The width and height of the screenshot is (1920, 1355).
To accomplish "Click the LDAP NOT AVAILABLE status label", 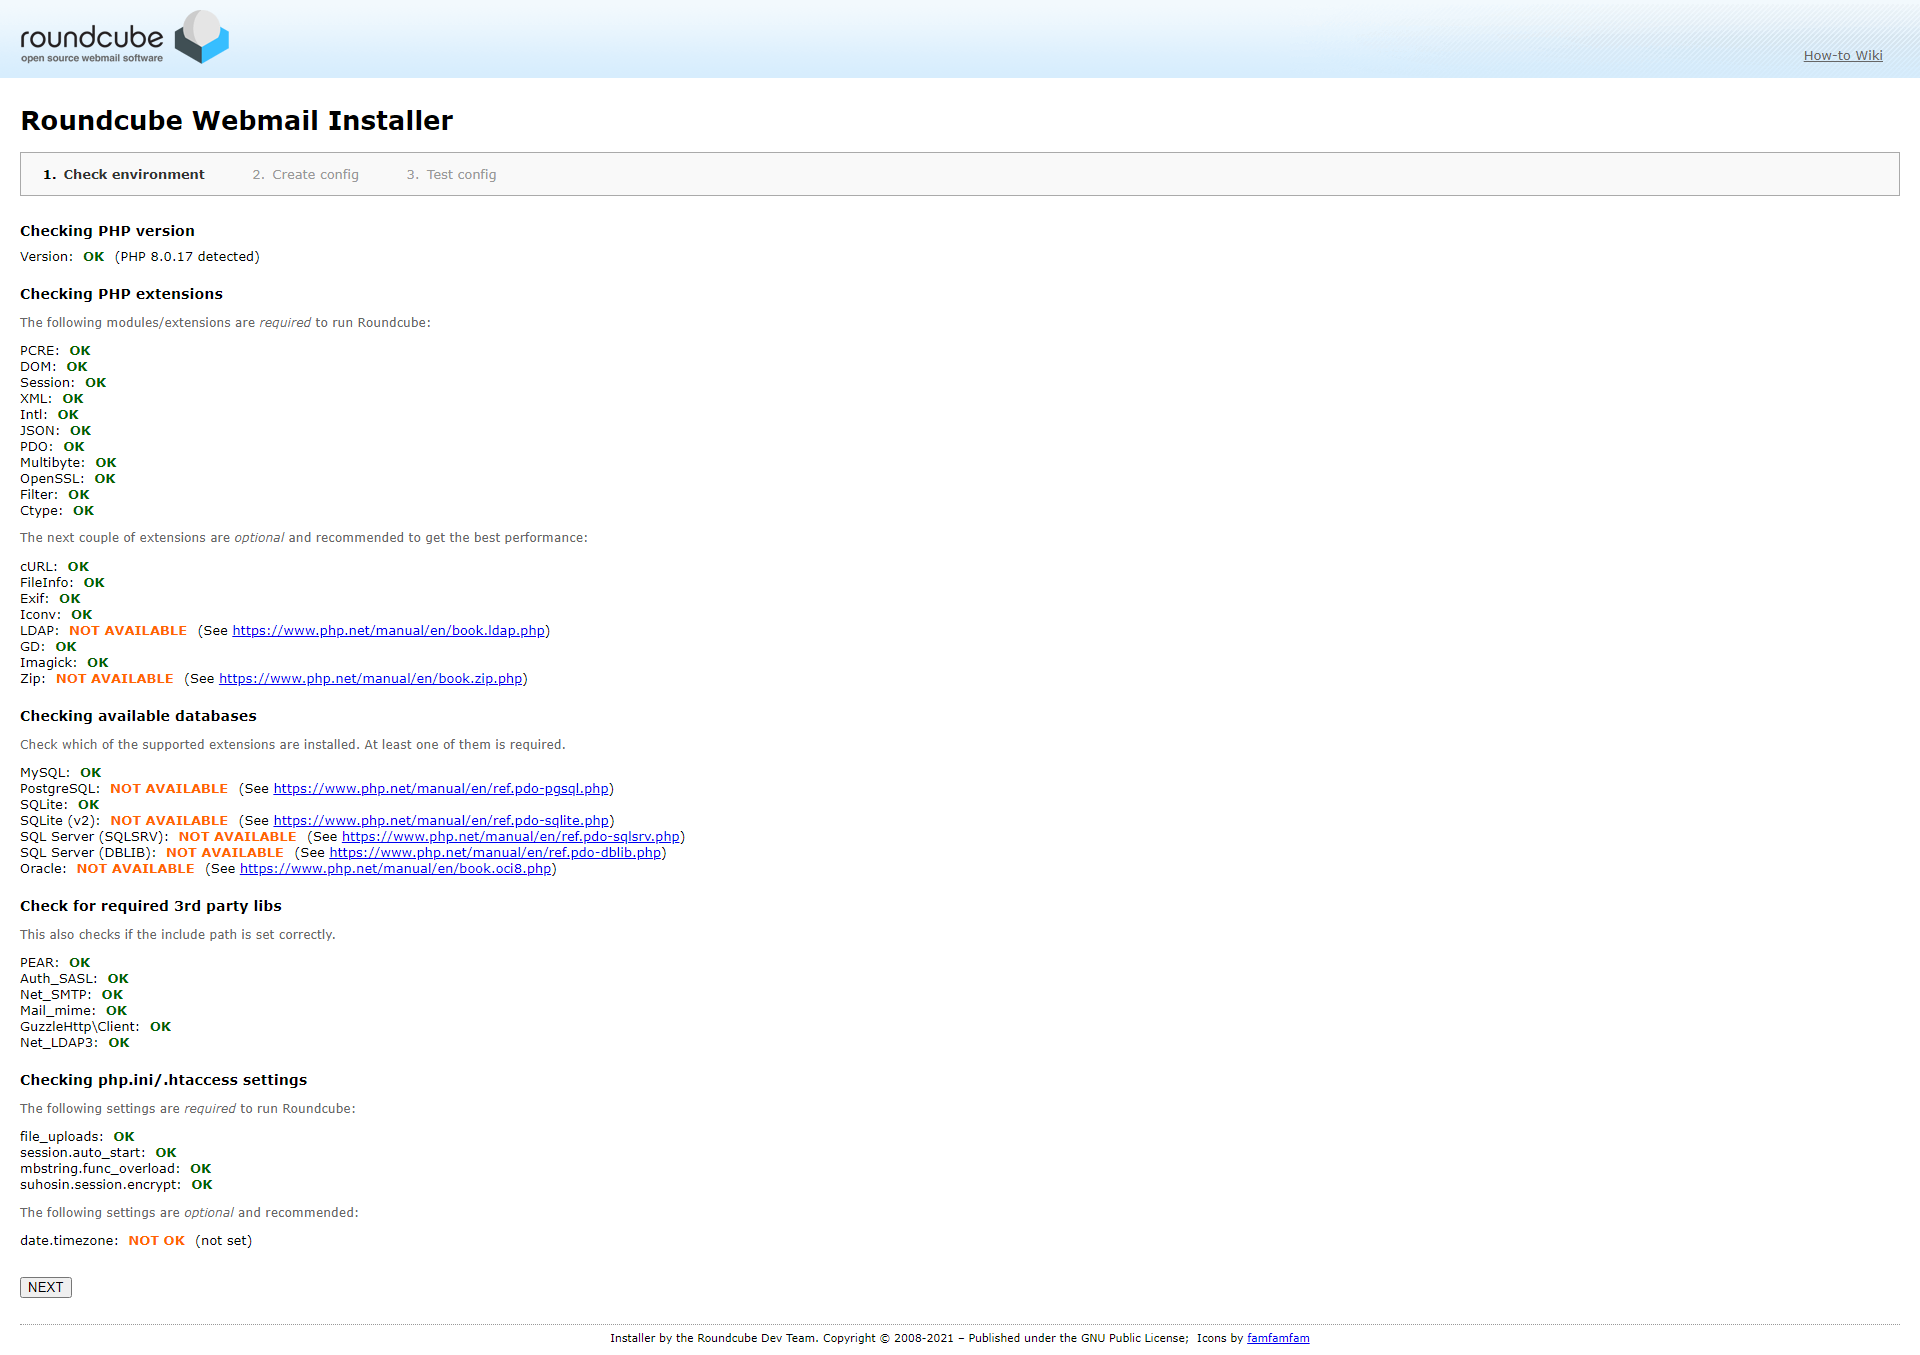I will tap(128, 631).
